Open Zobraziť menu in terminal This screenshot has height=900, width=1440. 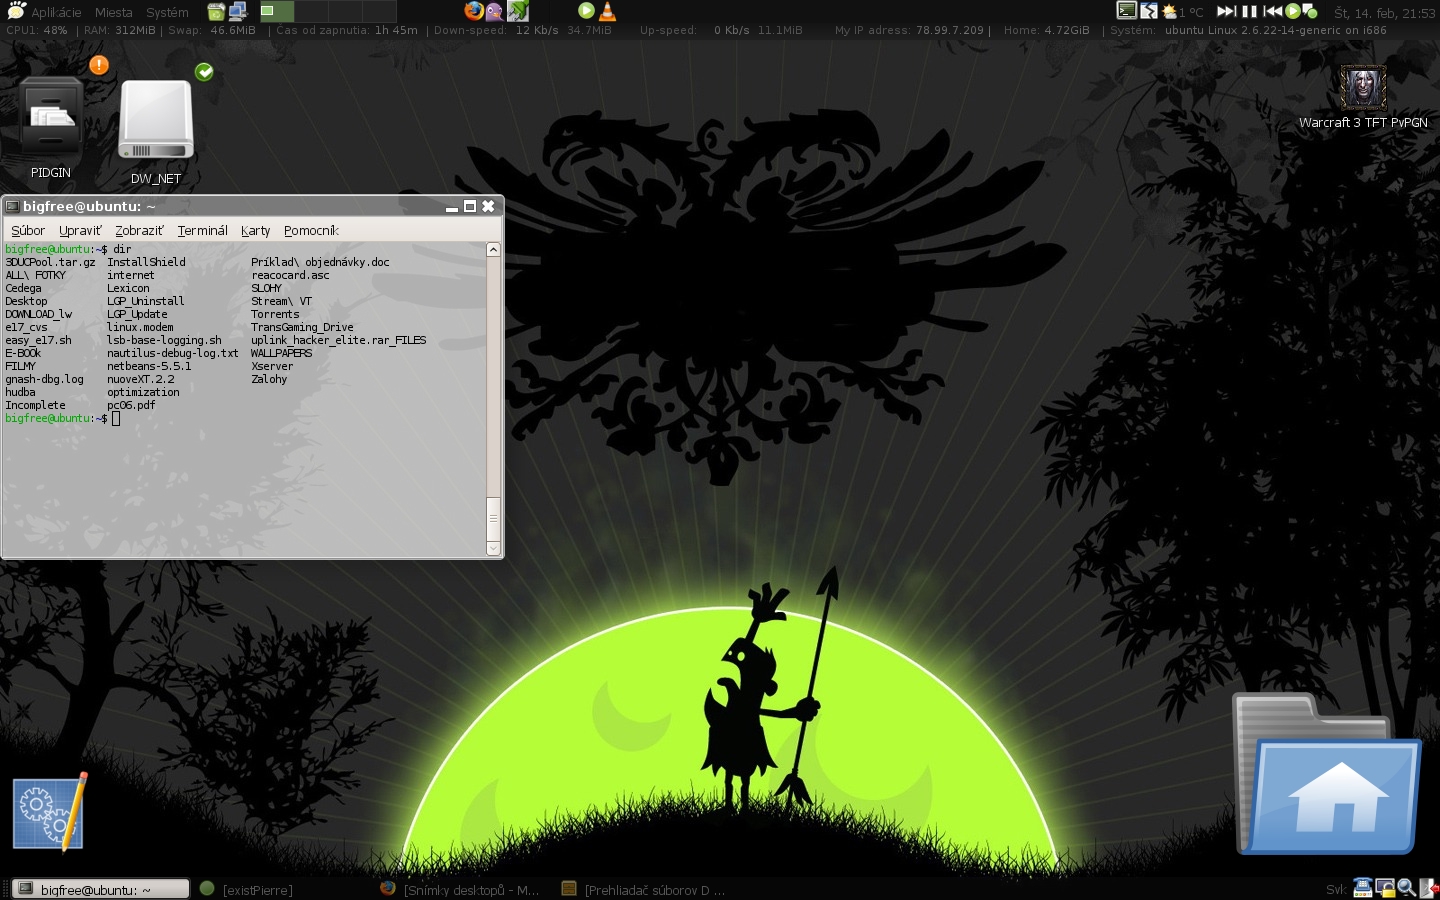point(139,230)
